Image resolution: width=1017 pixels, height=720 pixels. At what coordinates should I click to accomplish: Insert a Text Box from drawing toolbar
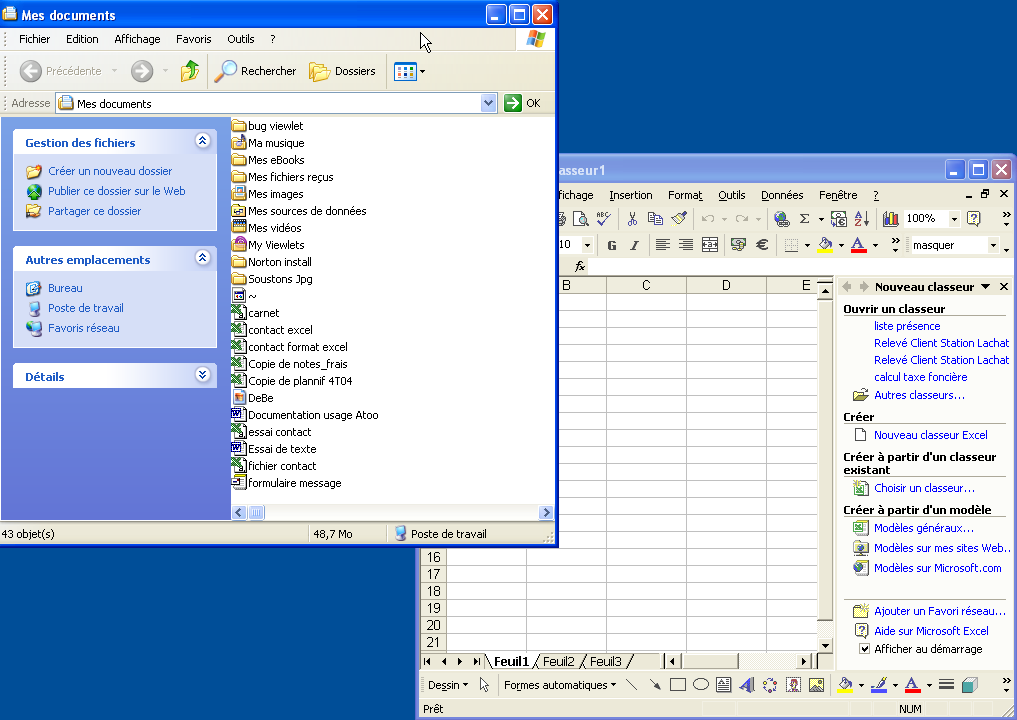click(x=724, y=685)
